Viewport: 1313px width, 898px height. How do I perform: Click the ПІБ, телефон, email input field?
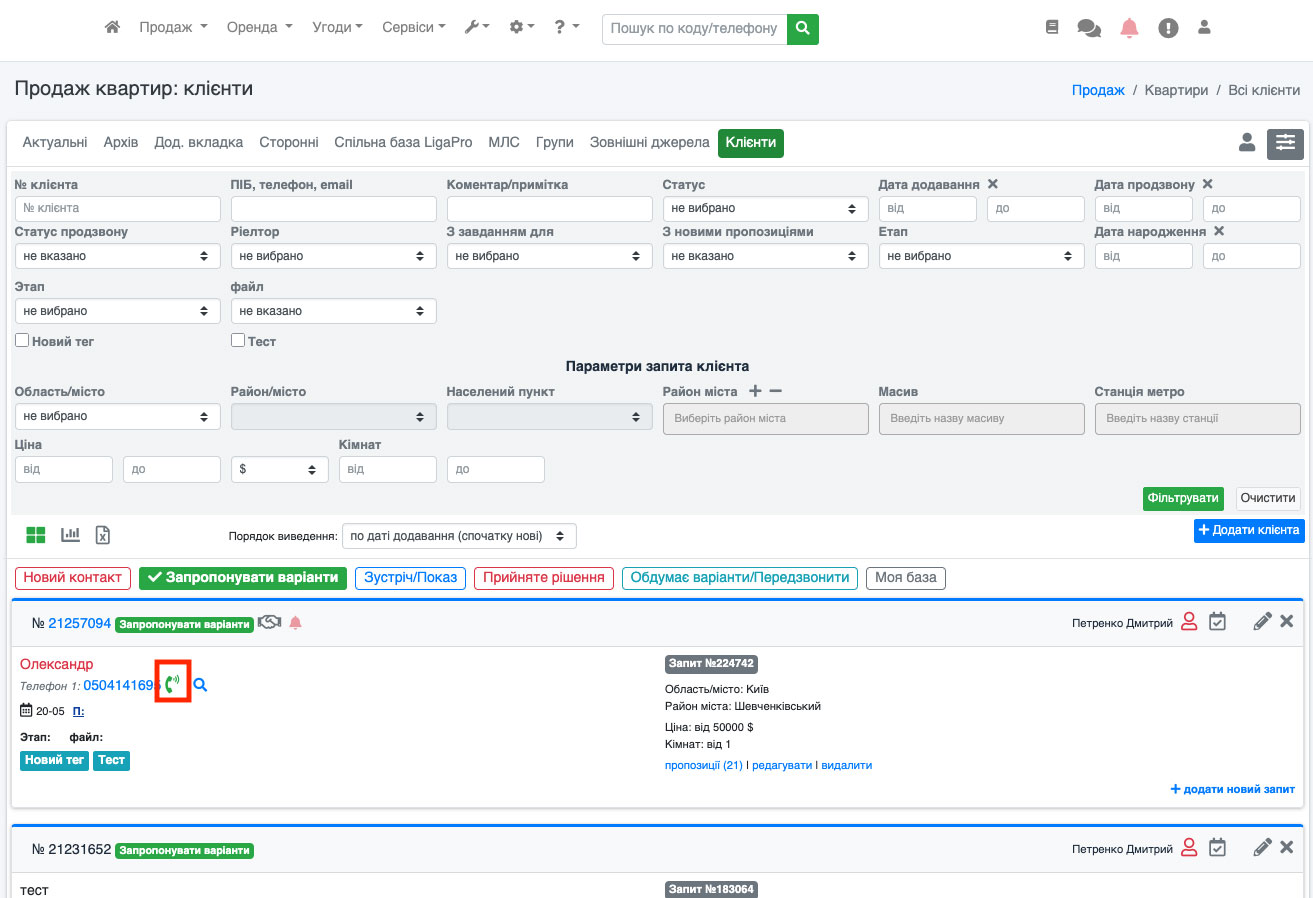point(333,209)
